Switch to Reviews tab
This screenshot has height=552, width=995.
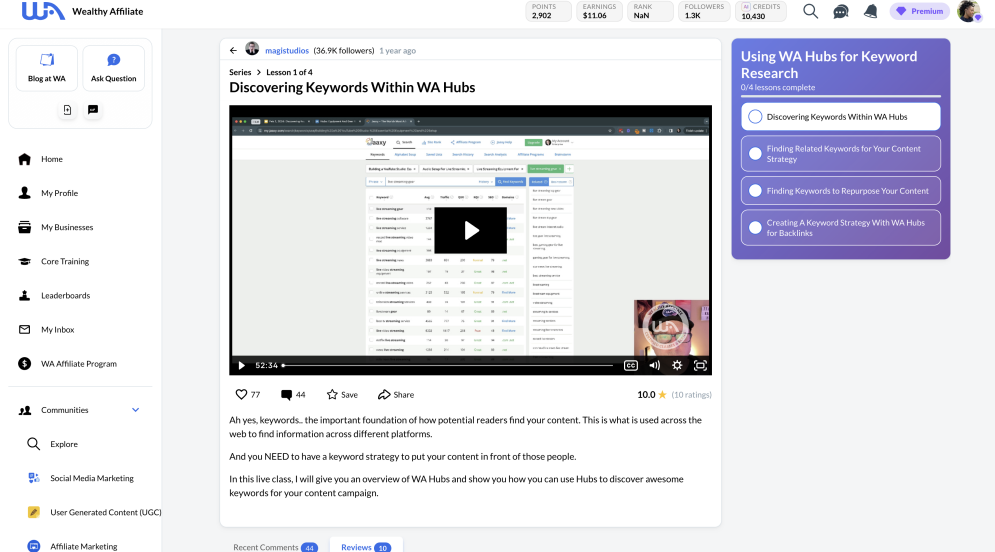coord(366,546)
